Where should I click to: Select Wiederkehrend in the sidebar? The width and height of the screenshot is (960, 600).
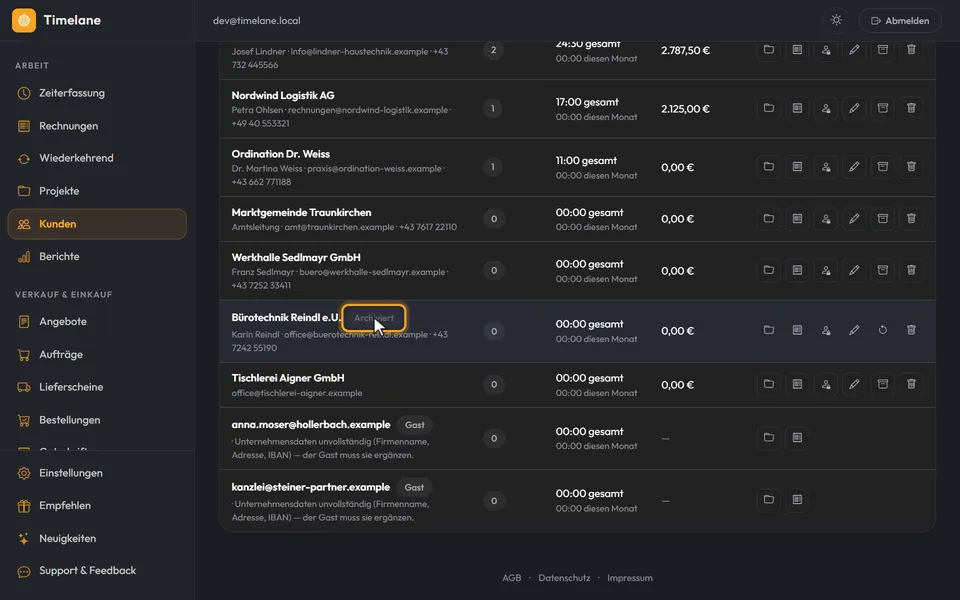(97, 158)
